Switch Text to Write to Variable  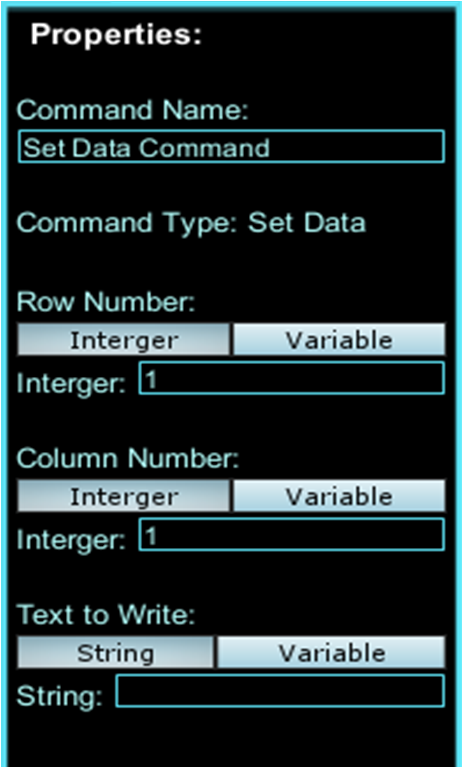[x=331, y=652]
